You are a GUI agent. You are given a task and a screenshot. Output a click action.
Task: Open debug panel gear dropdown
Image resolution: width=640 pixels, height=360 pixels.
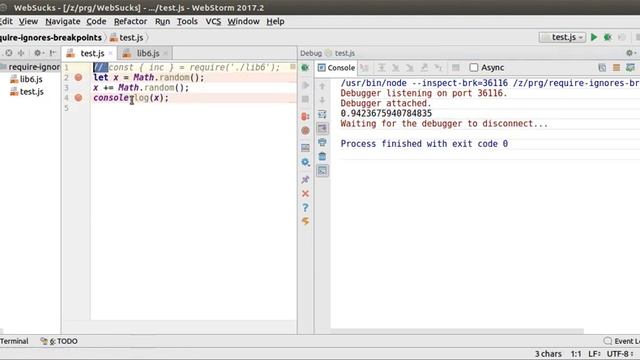pos(631,53)
